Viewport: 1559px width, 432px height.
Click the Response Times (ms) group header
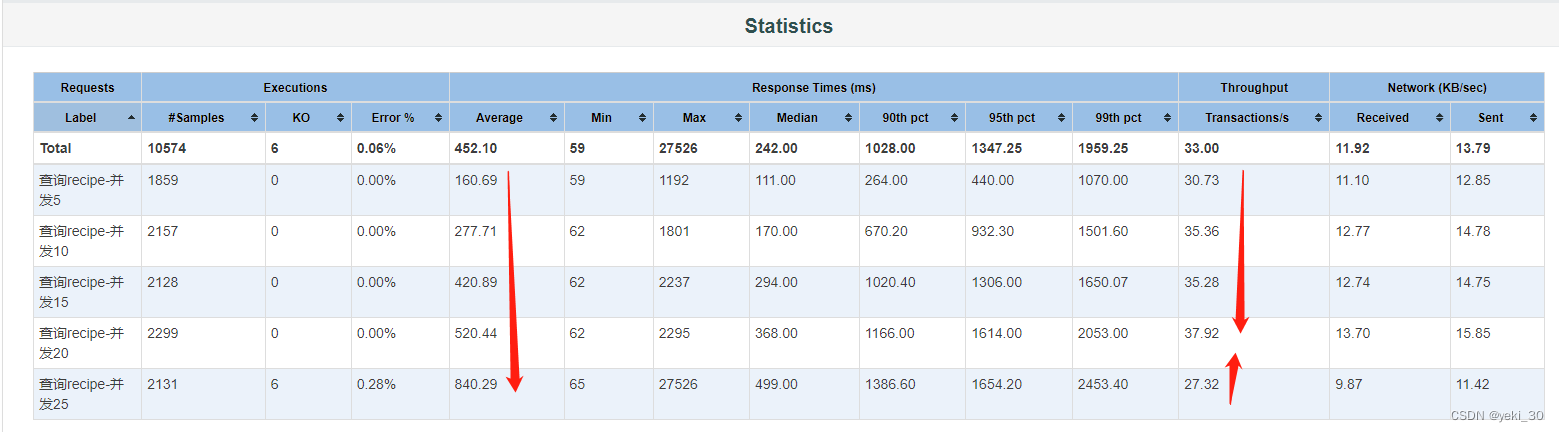pyautogui.click(x=814, y=88)
